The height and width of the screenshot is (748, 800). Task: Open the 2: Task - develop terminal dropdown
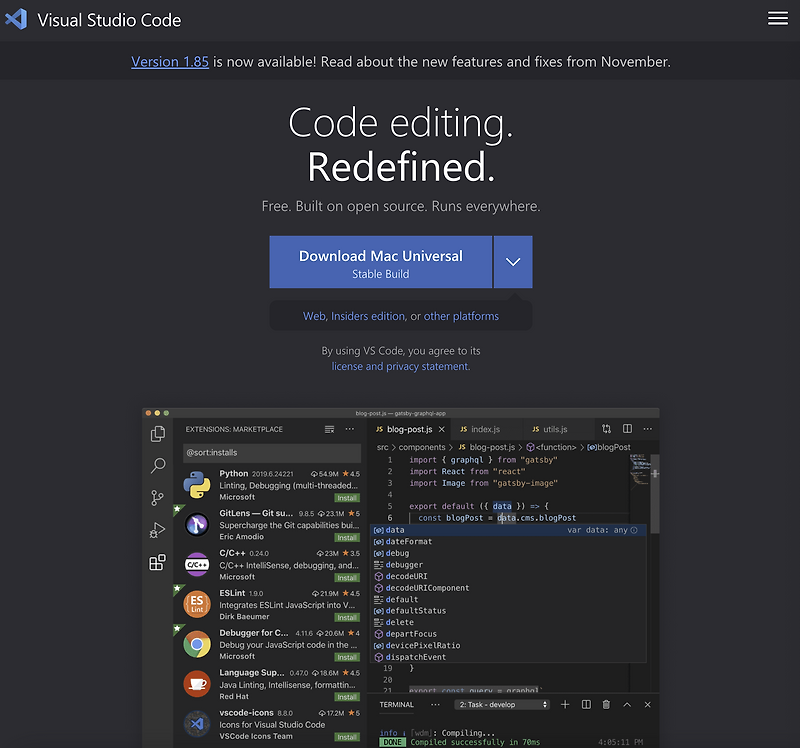click(502, 705)
